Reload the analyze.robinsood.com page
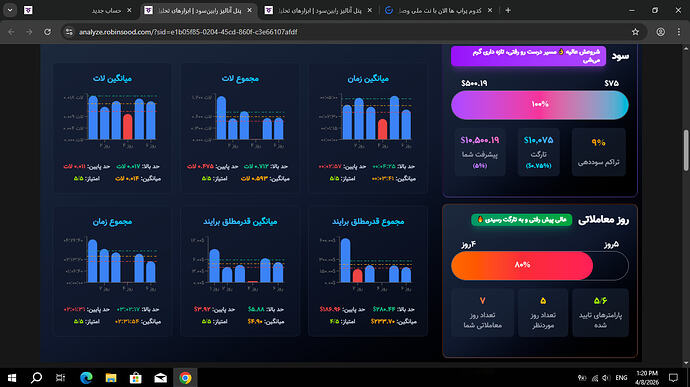Image resolution: width=690 pixels, height=387 pixels. click(47, 32)
